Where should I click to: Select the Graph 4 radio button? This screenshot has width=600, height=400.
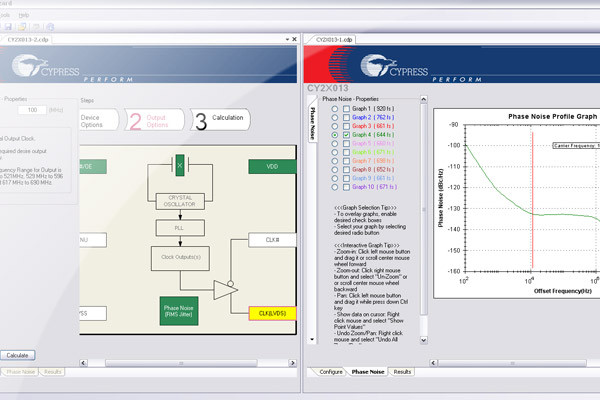pos(335,135)
